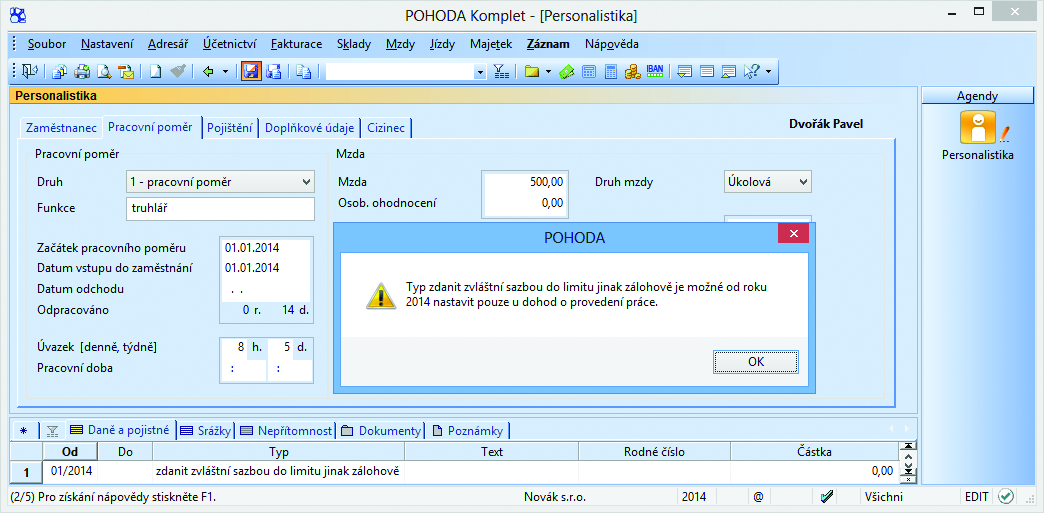Switch to the Pojištění tab

point(230,128)
